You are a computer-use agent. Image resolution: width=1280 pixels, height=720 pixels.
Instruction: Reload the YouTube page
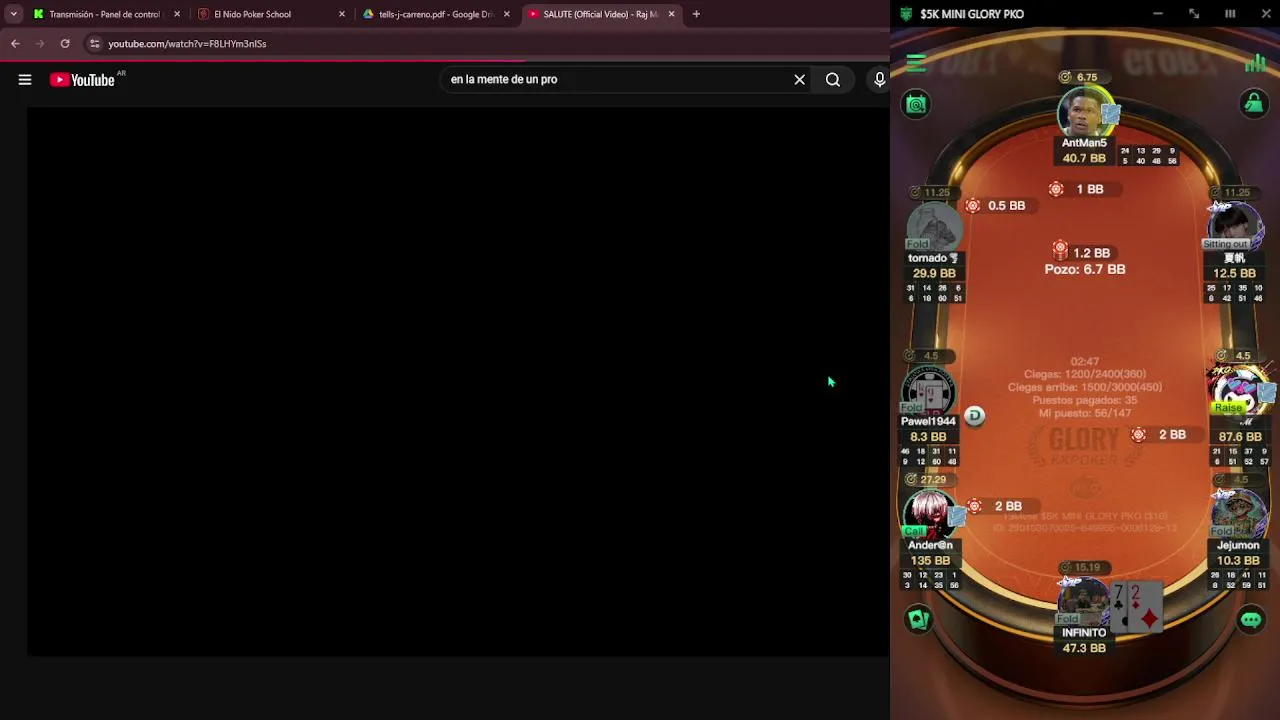[x=65, y=44]
